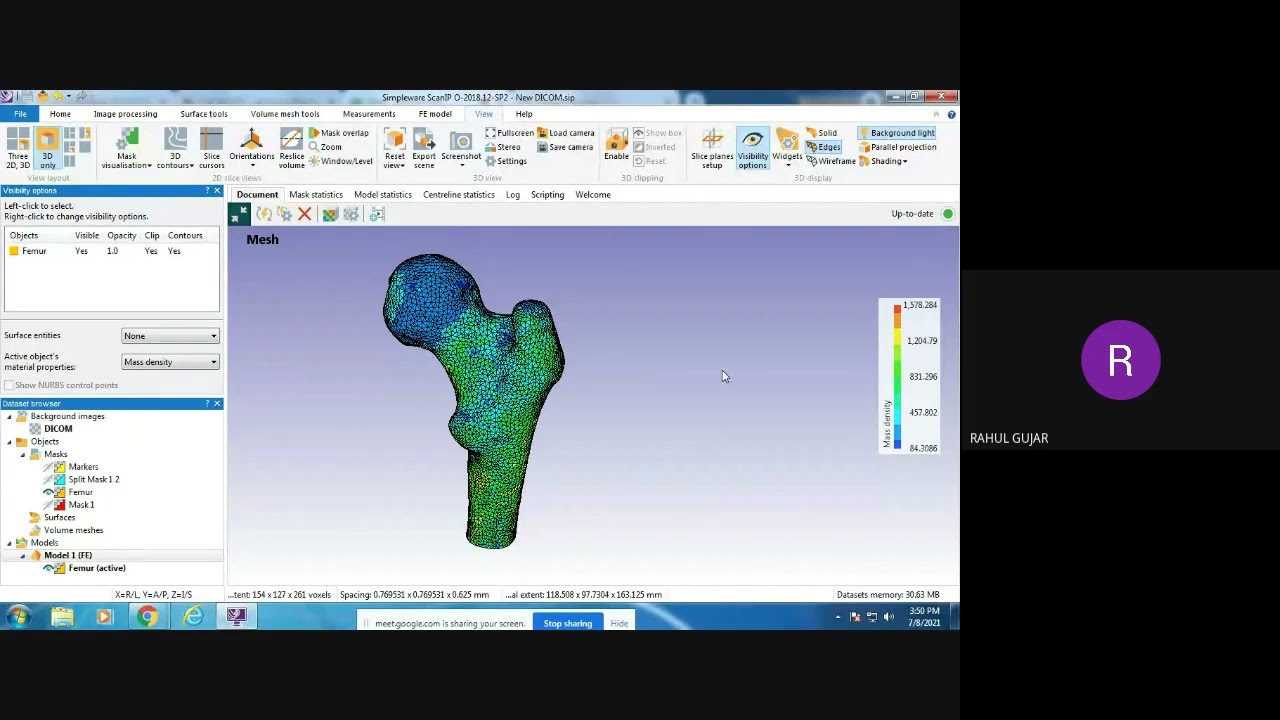Toggle Stereo 3D view
The image size is (1280, 720).
coord(502,147)
